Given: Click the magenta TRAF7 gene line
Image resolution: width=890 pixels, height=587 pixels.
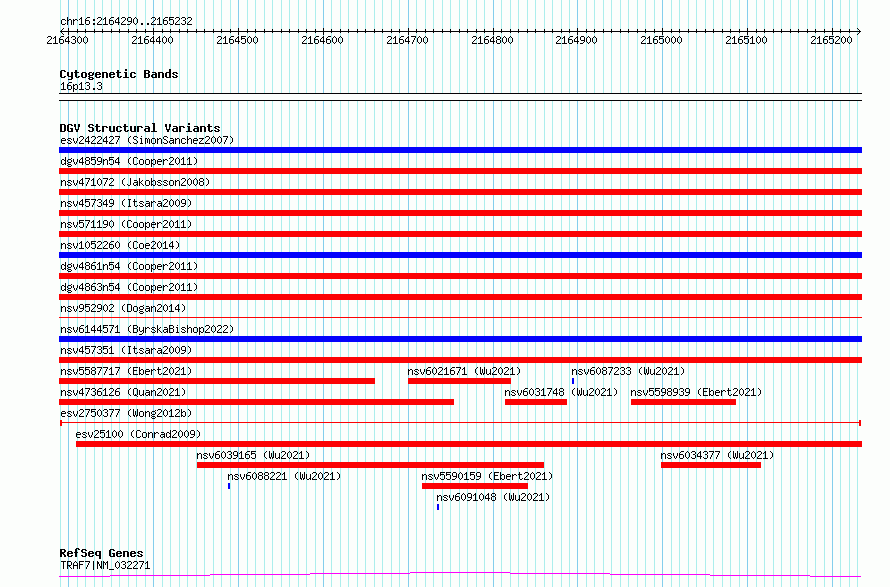Looking at the screenshot, I should pos(460,575).
